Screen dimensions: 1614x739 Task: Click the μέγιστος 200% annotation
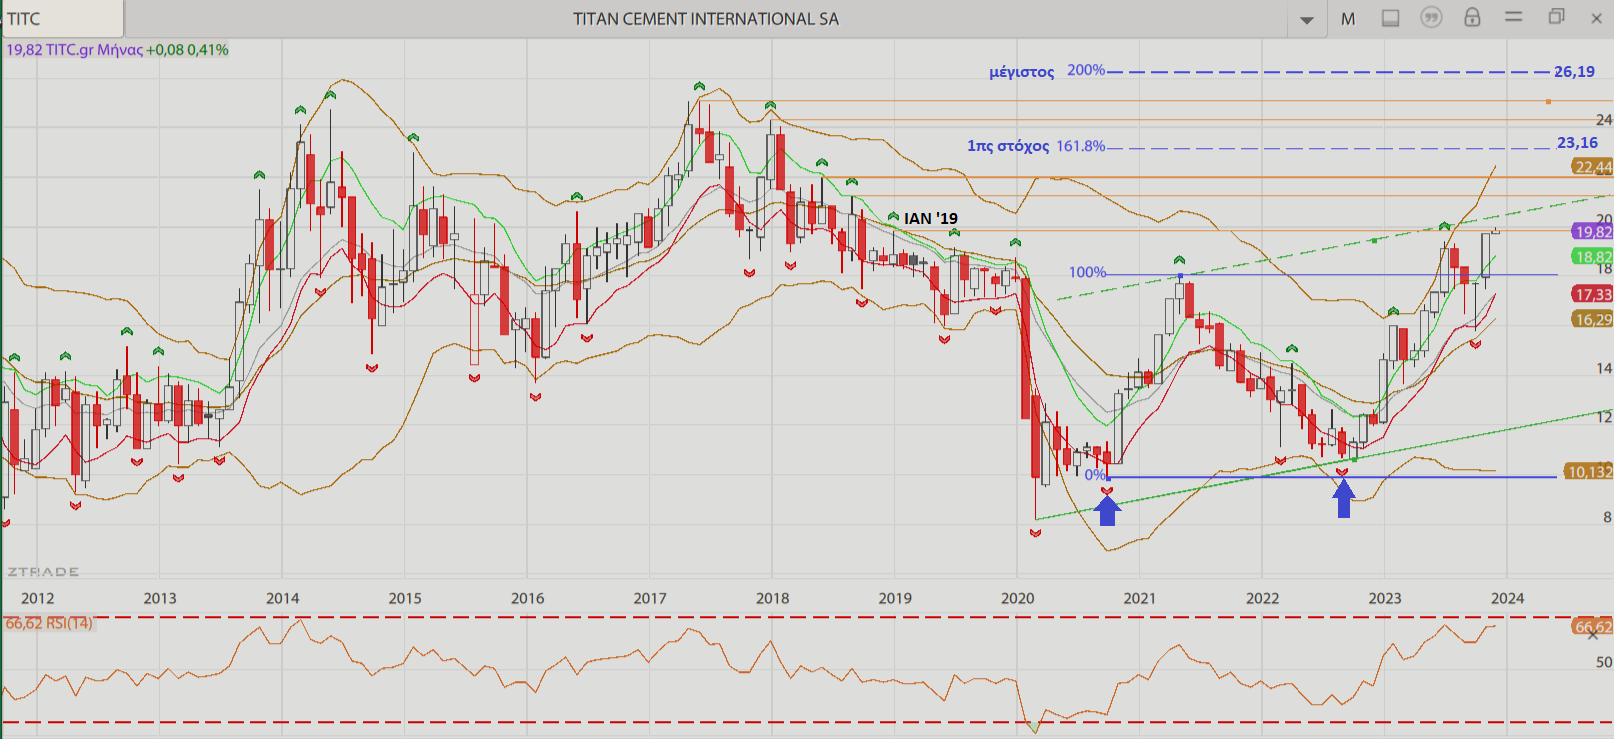pos(1046,71)
